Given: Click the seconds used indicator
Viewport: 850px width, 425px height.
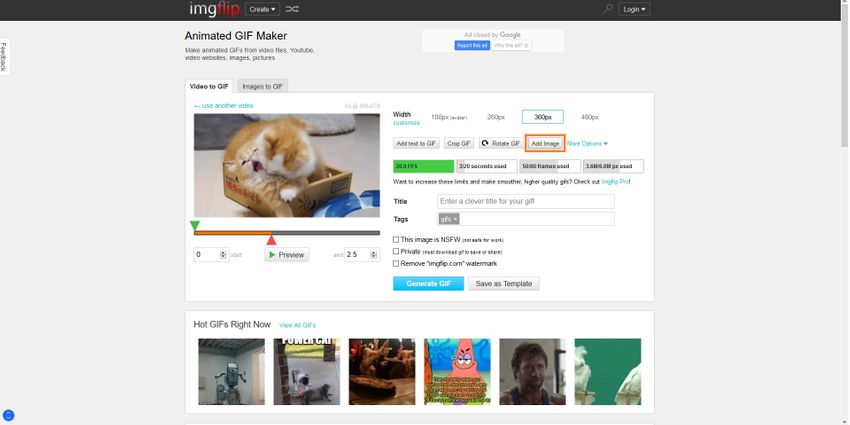Looking at the screenshot, I should pos(487,166).
